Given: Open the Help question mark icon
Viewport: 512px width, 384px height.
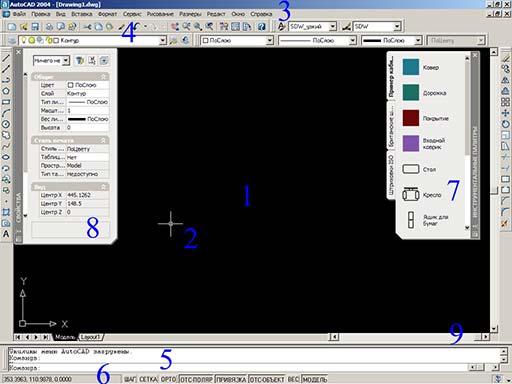Looking at the screenshot, I should (x=262, y=27).
